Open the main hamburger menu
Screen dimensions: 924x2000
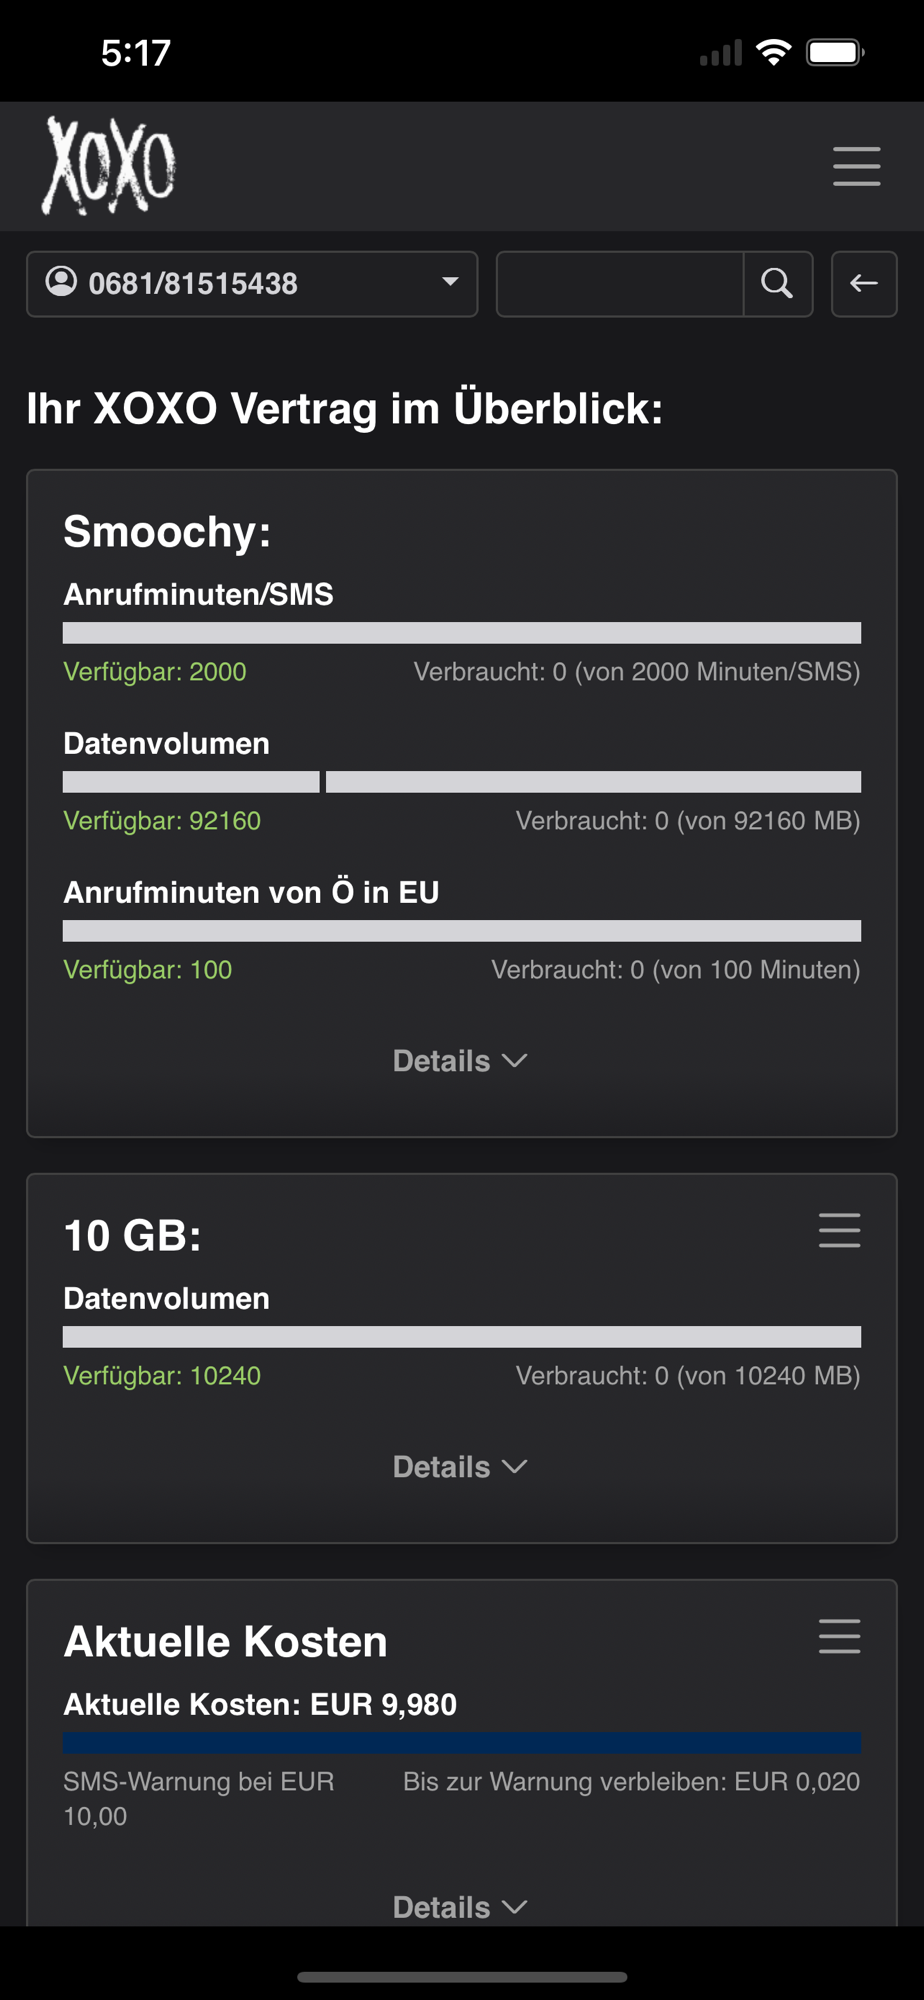(856, 166)
